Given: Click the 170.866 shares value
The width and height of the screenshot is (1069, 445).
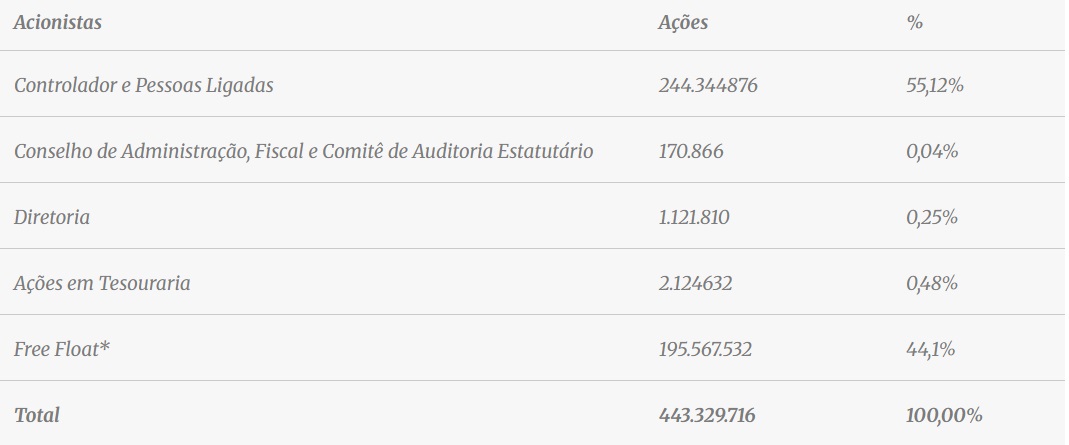Looking at the screenshot, I should tap(691, 151).
